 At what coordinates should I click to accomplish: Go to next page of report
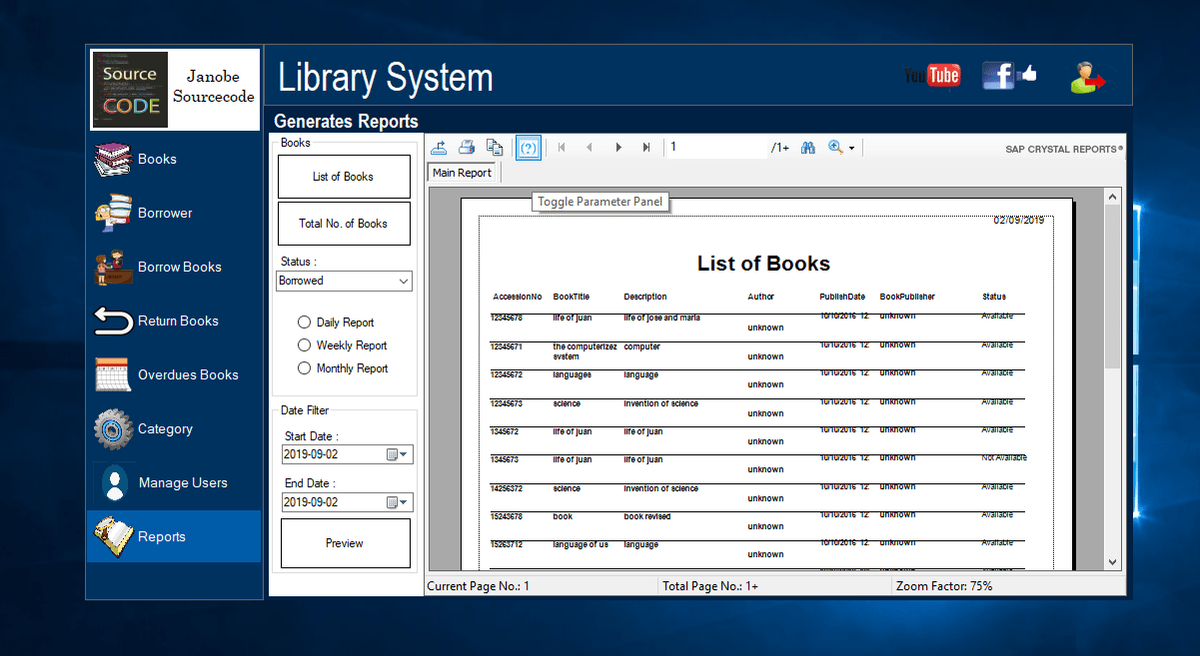(618, 147)
